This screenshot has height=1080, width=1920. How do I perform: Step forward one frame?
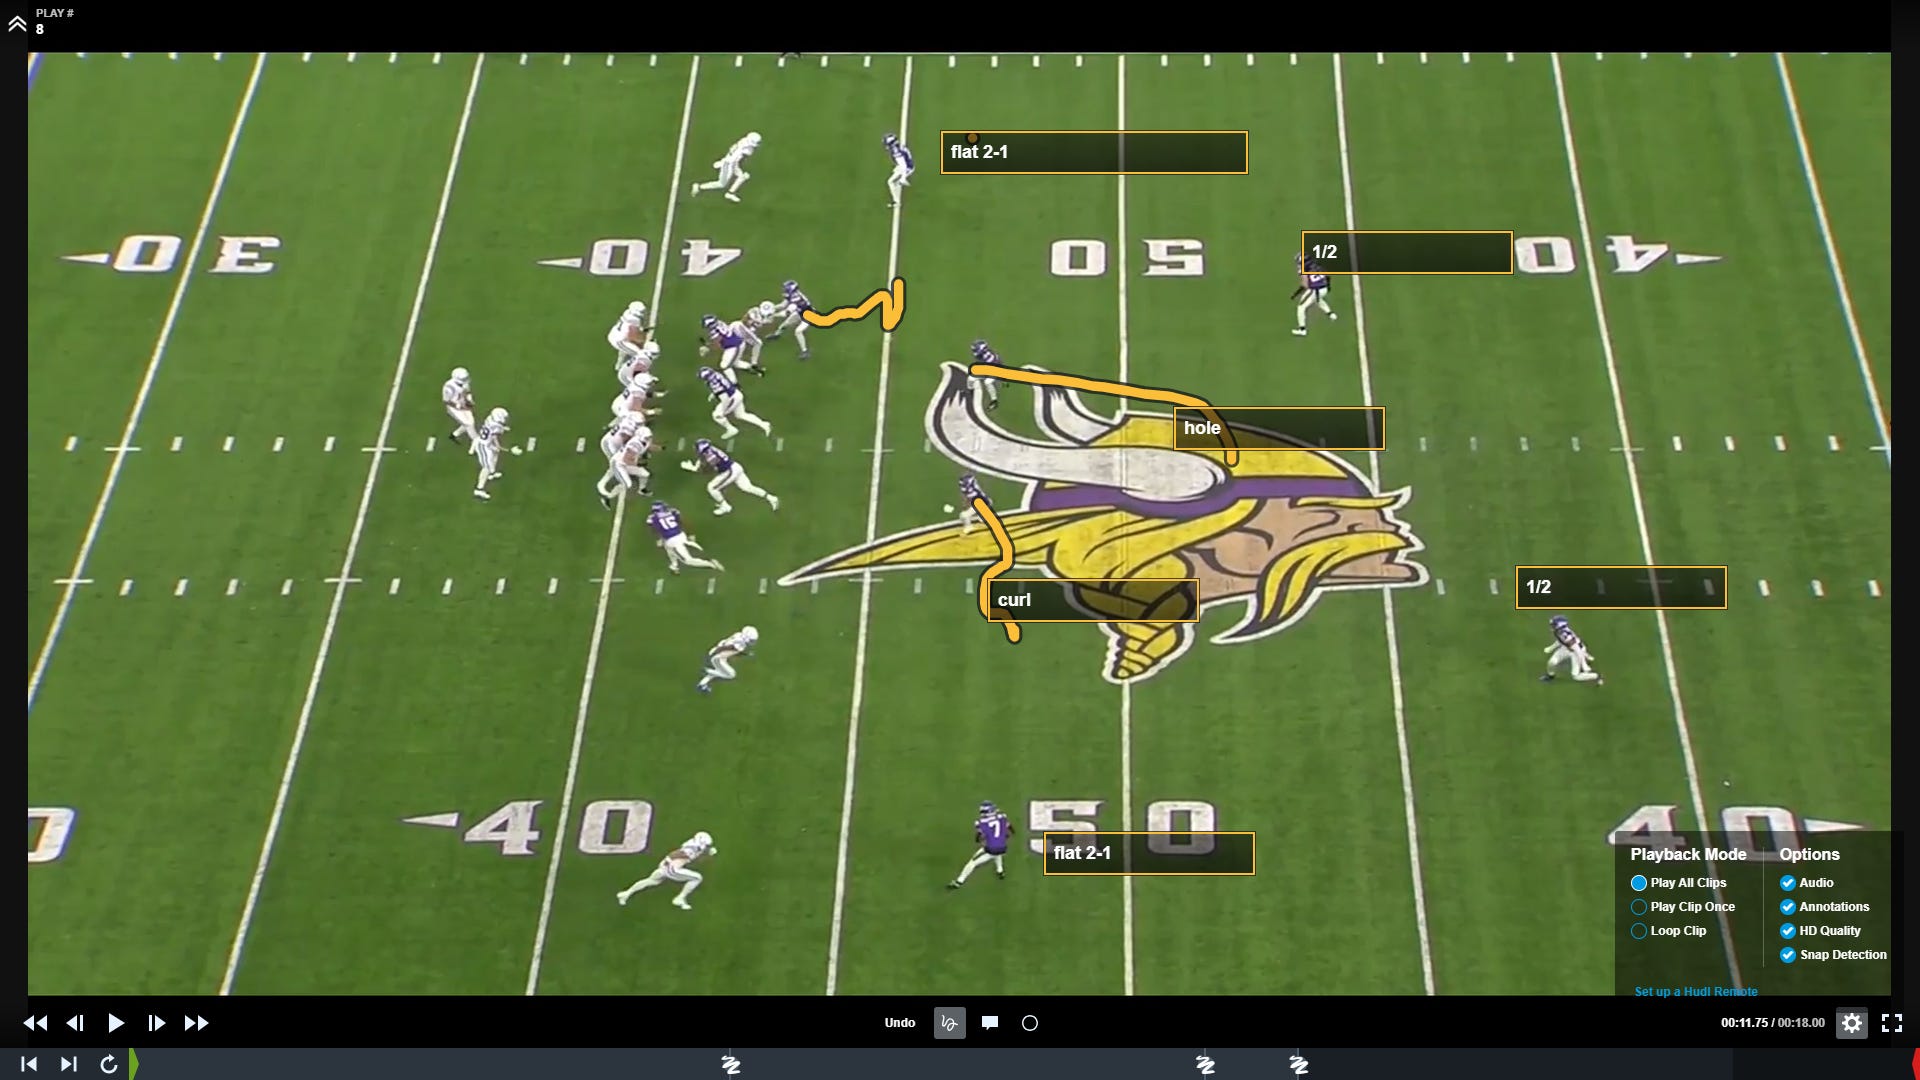[x=156, y=1023]
